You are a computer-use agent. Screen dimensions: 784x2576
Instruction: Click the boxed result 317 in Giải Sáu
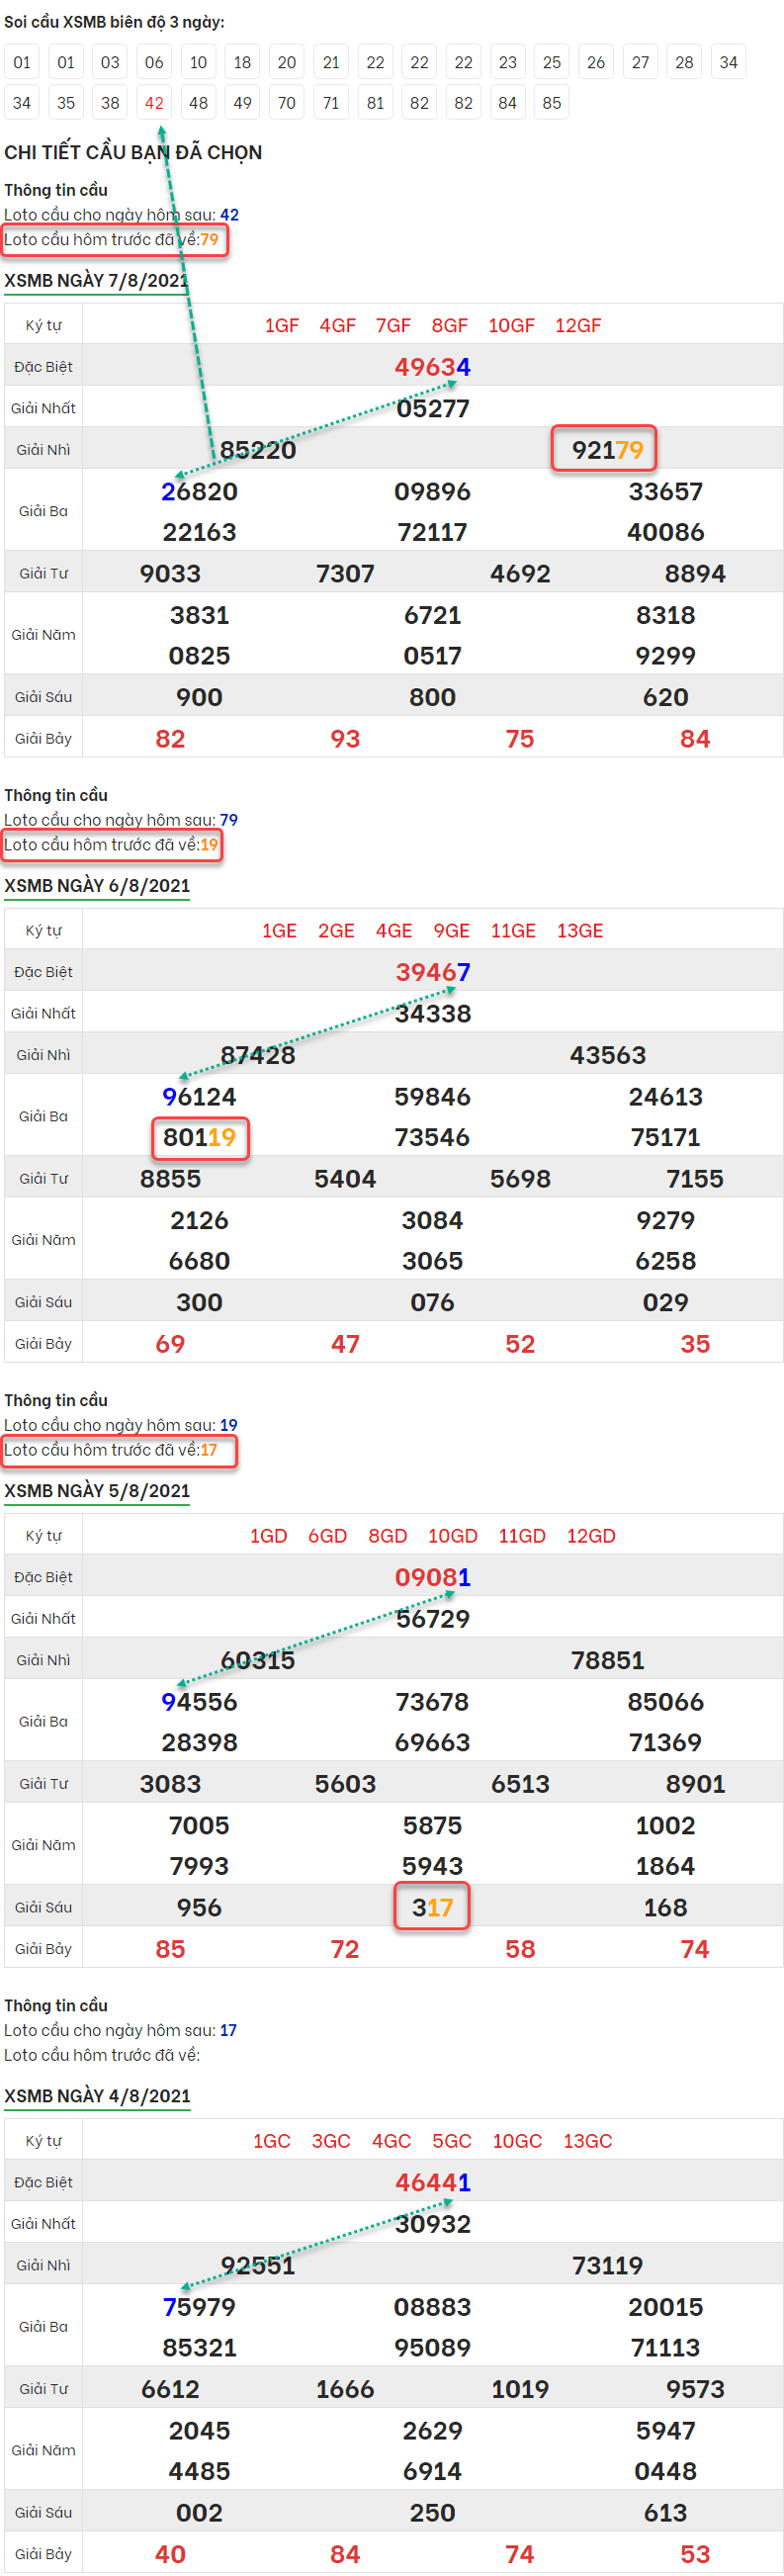pos(432,1907)
